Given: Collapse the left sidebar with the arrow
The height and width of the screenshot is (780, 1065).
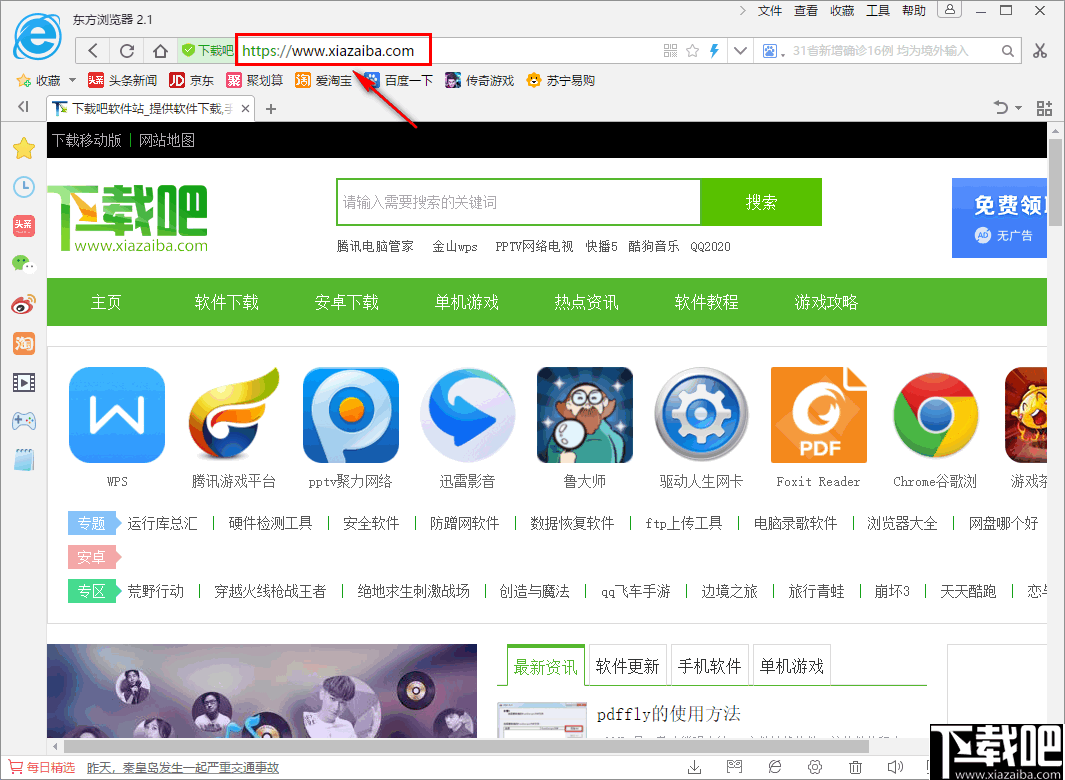Looking at the screenshot, I should (x=22, y=107).
